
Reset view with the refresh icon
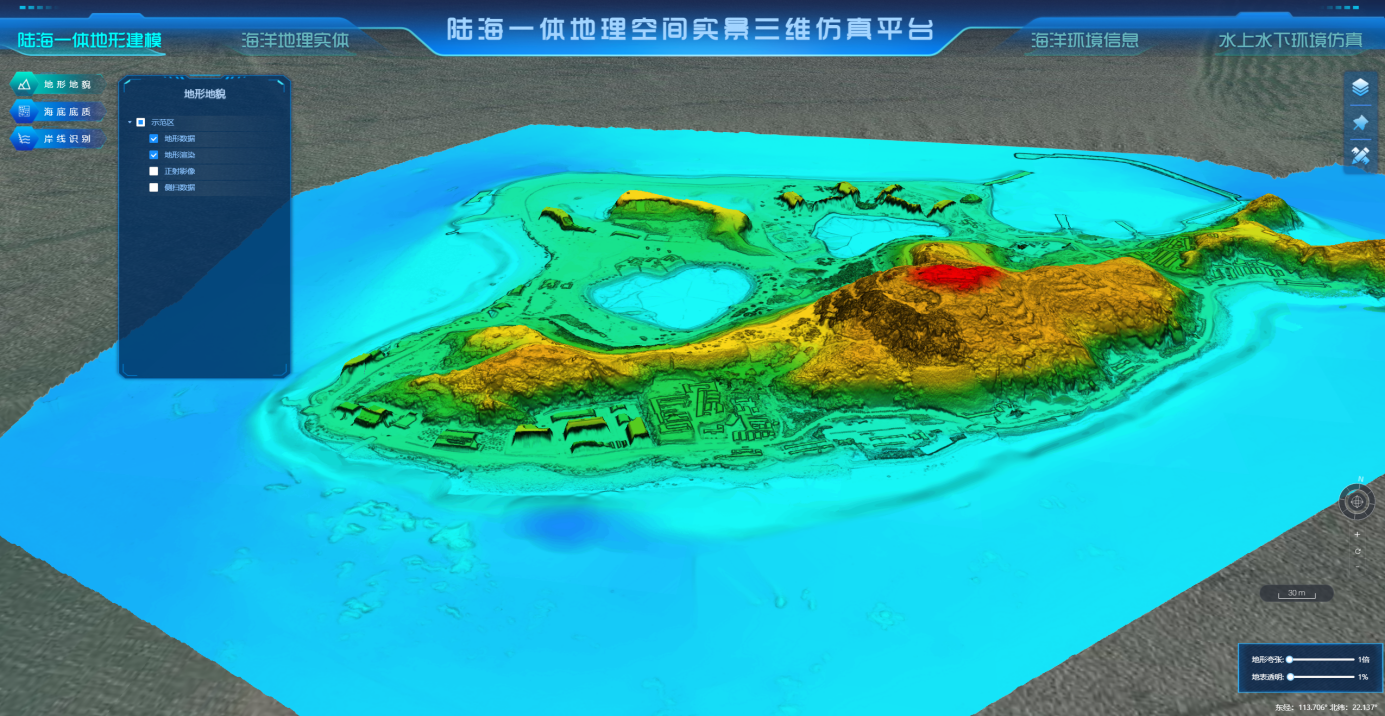pyautogui.click(x=1357, y=551)
